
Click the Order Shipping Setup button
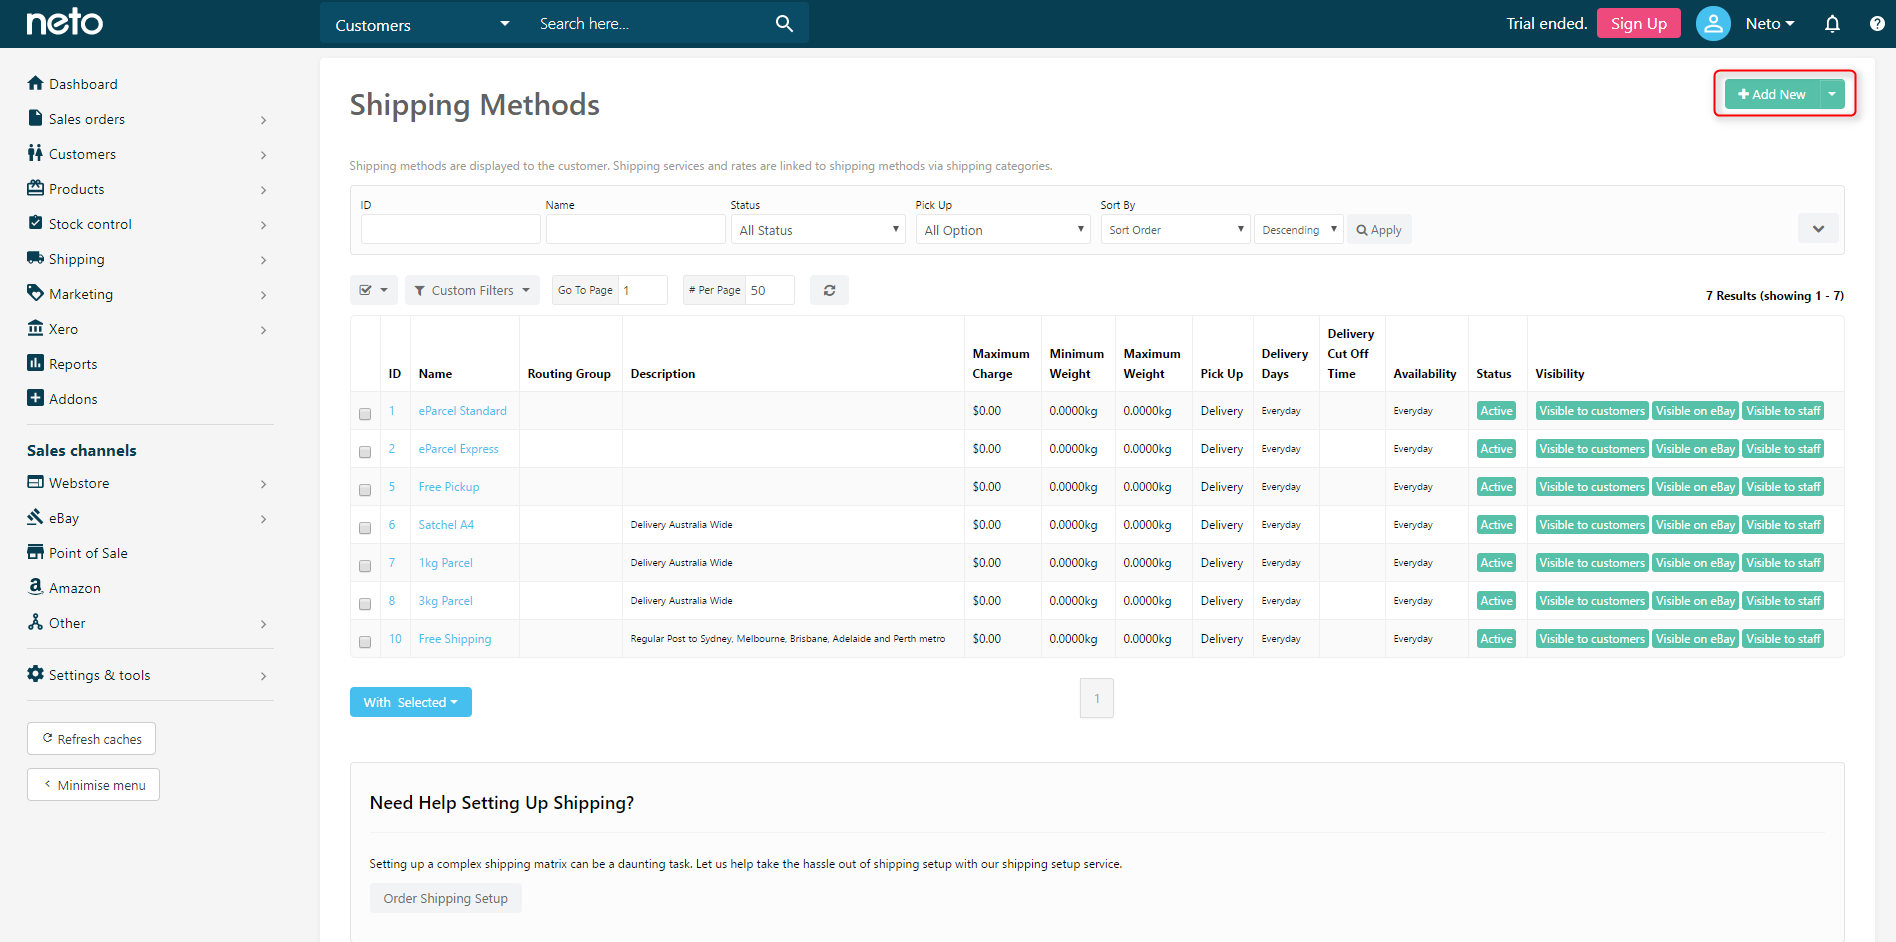[x=445, y=898]
